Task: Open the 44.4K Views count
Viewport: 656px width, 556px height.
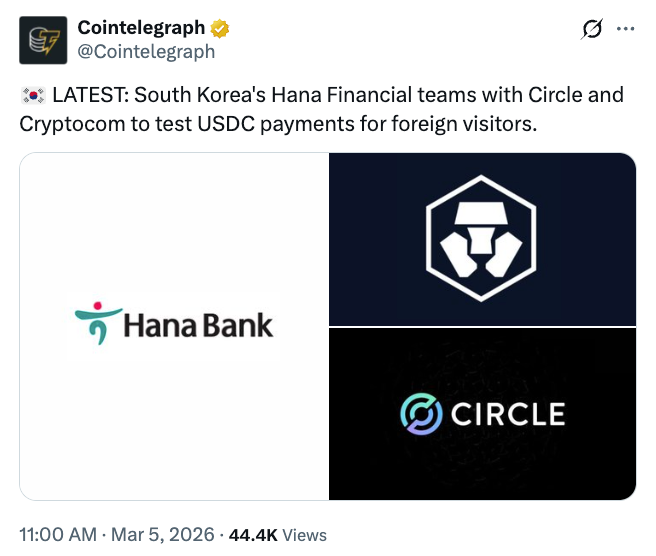Action: click(x=277, y=535)
